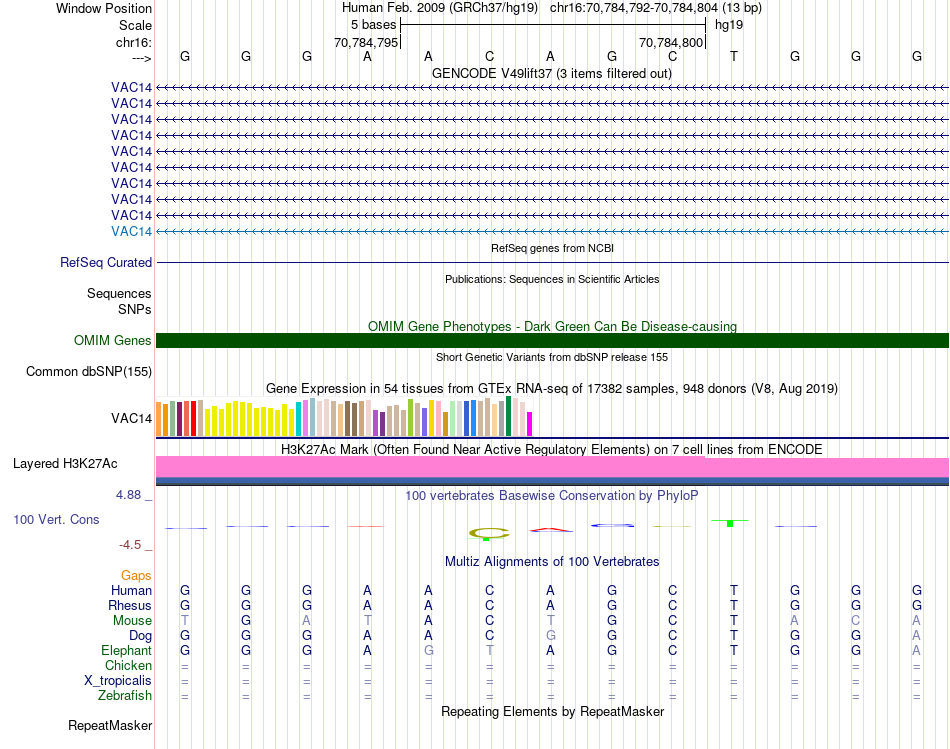Click the SNPs track label
This screenshot has width=950, height=749.
[135, 309]
